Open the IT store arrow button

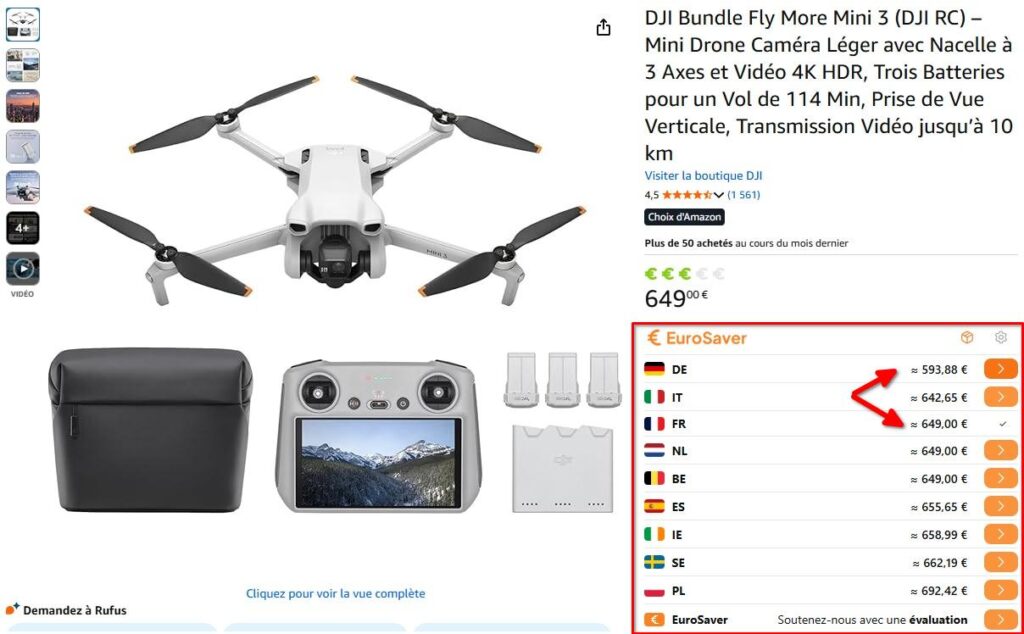pyautogui.click(x=1001, y=396)
